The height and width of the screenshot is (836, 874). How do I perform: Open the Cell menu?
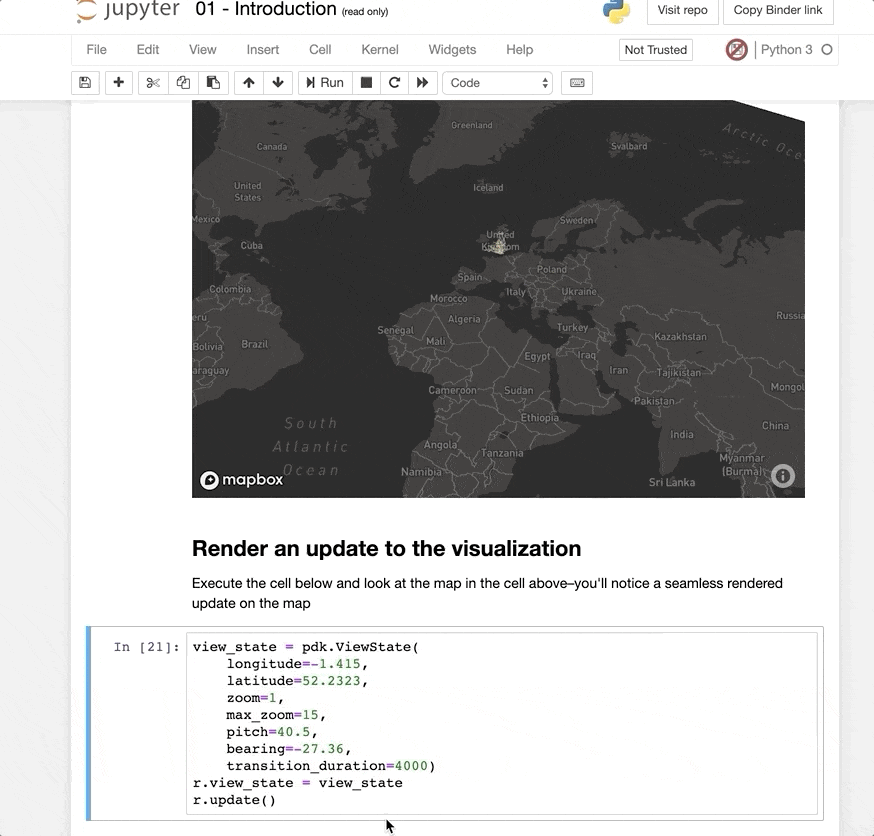(x=319, y=49)
